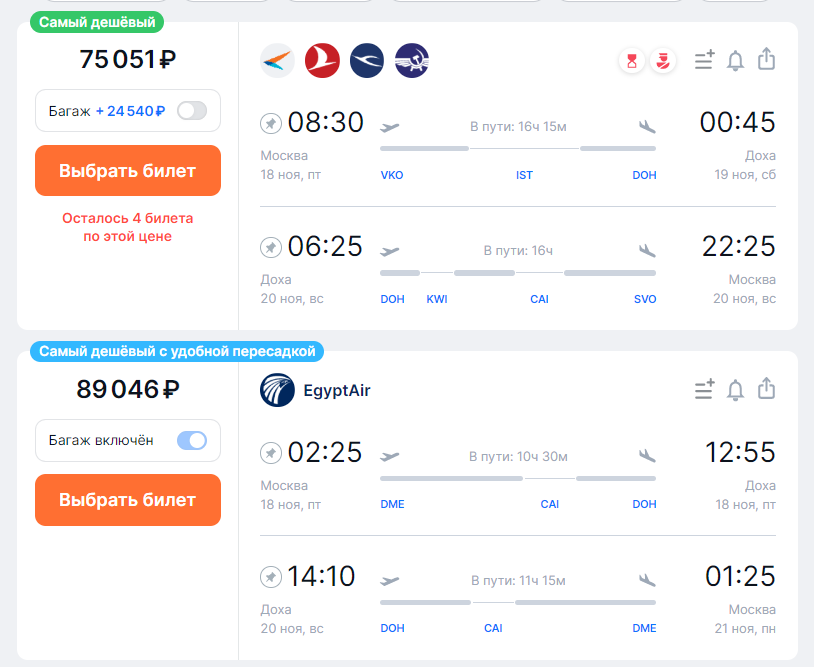Pin the 02:25 EgyptAir departure flight
814x667 pixels.
(x=270, y=453)
